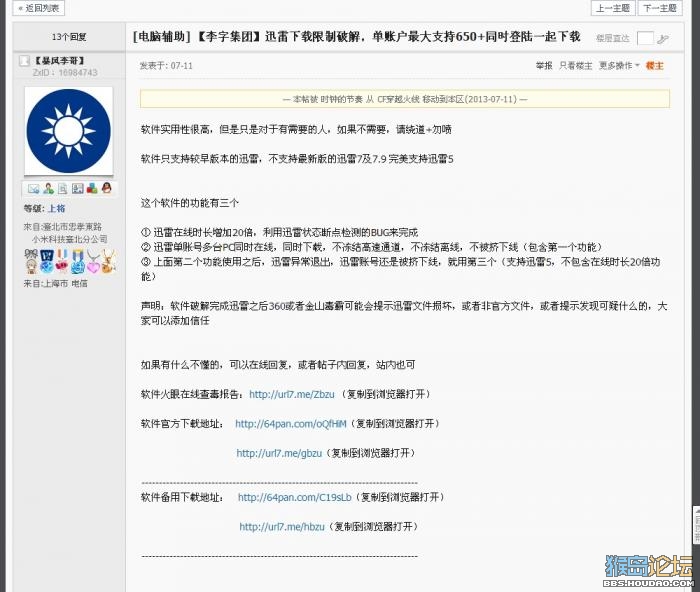Click the red ribbon medal icon
This screenshot has width=700, height=592.
tap(62, 261)
